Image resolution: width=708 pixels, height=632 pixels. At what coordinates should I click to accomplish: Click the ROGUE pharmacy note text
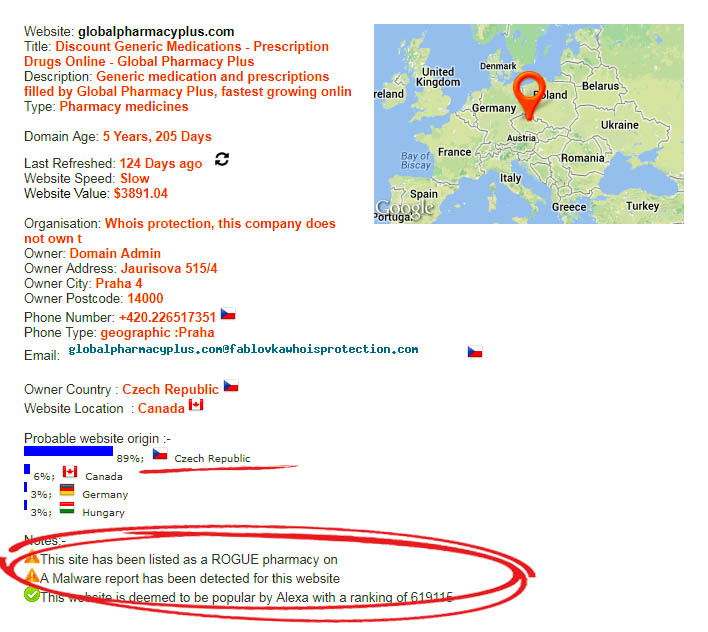coord(189,560)
